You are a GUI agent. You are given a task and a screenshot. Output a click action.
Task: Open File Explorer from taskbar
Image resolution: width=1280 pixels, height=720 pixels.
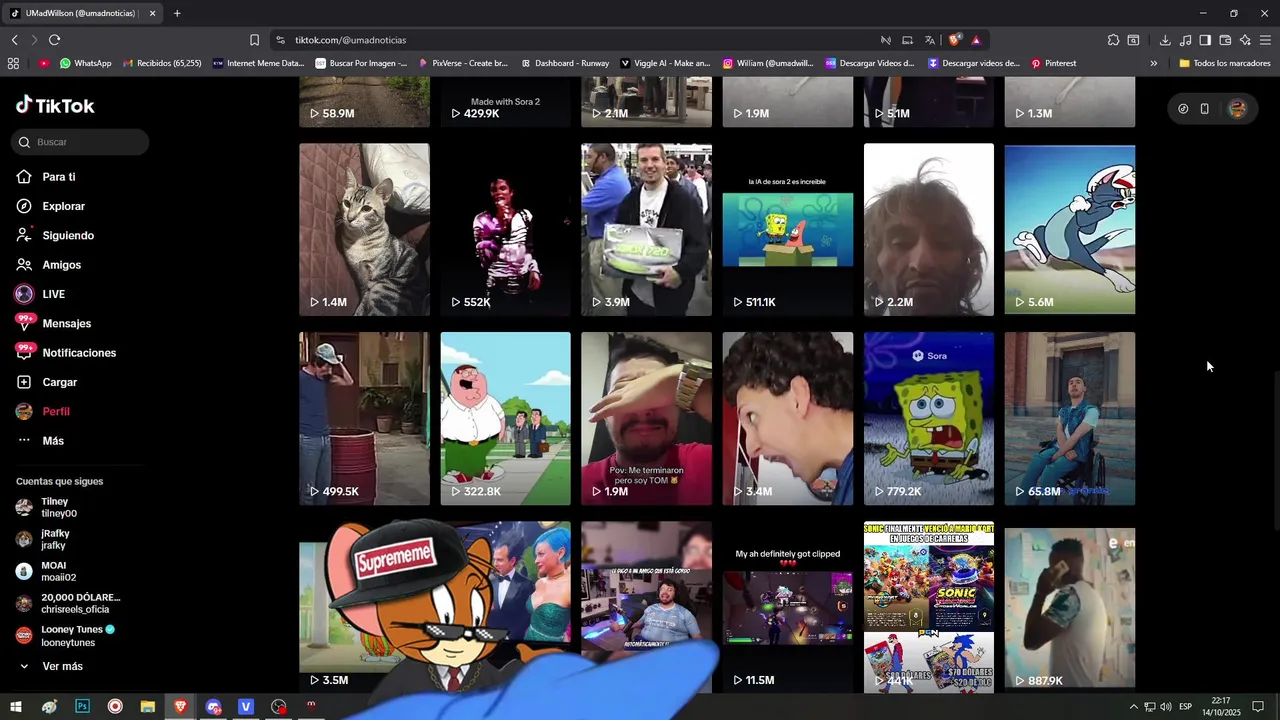point(147,706)
